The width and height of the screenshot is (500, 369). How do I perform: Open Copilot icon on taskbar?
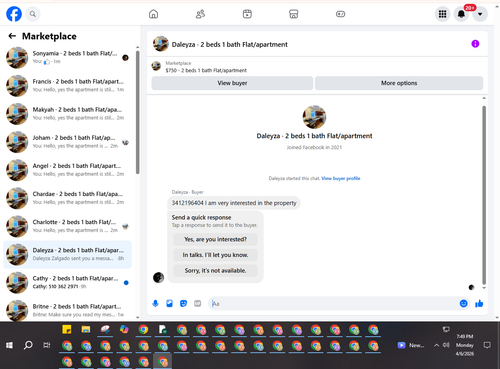(124, 330)
